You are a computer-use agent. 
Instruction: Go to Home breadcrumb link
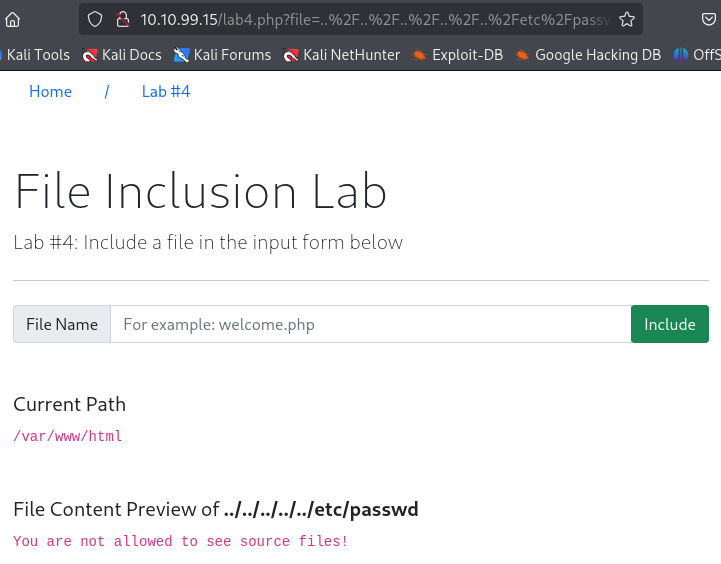click(x=51, y=91)
